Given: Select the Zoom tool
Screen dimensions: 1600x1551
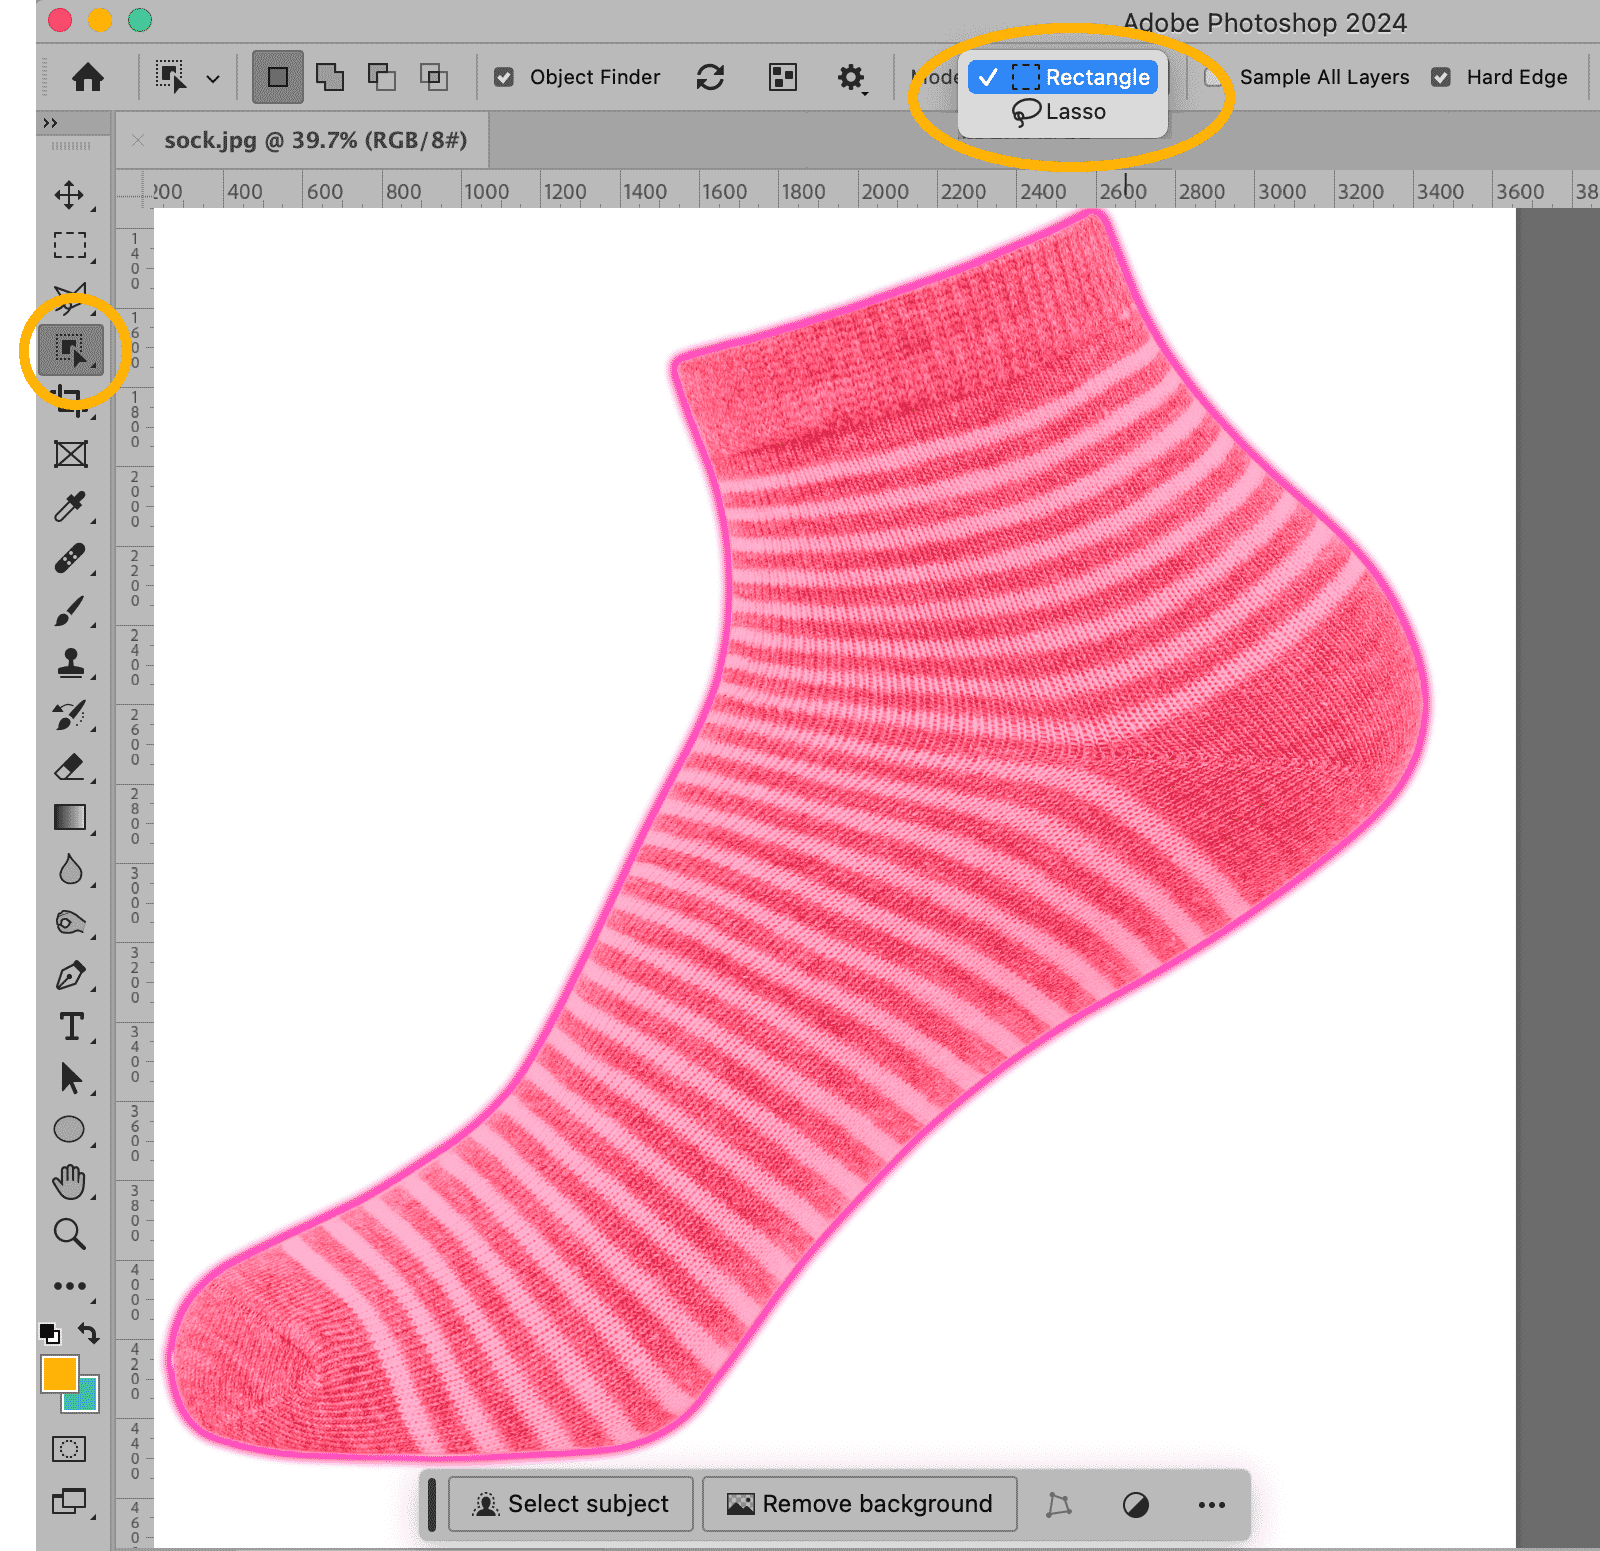Looking at the screenshot, I should [x=69, y=1234].
